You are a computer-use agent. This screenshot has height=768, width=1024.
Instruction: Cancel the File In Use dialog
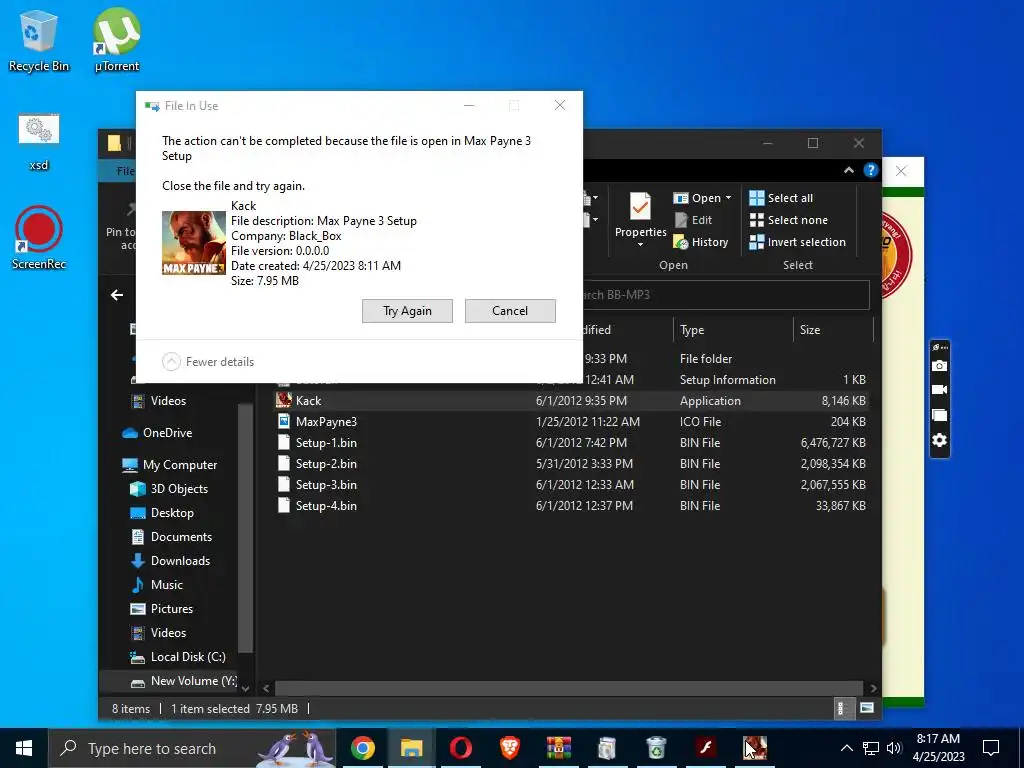[510, 311]
